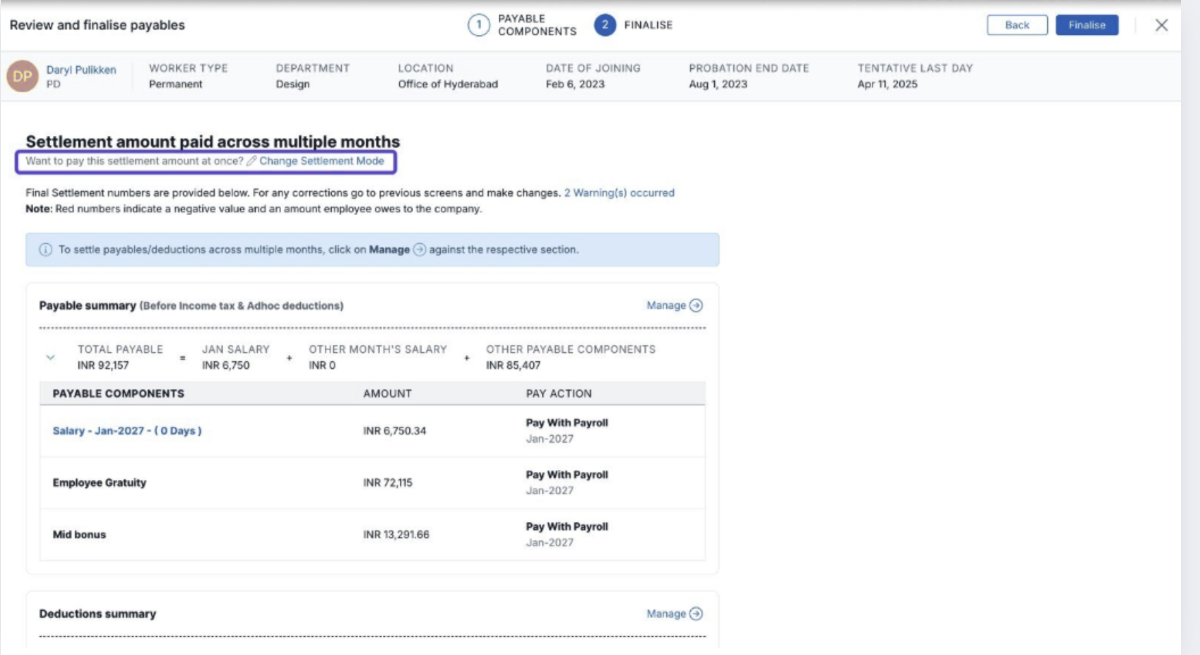Click the DP employee avatar
This screenshot has width=1200, height=655.
(22, 76)
